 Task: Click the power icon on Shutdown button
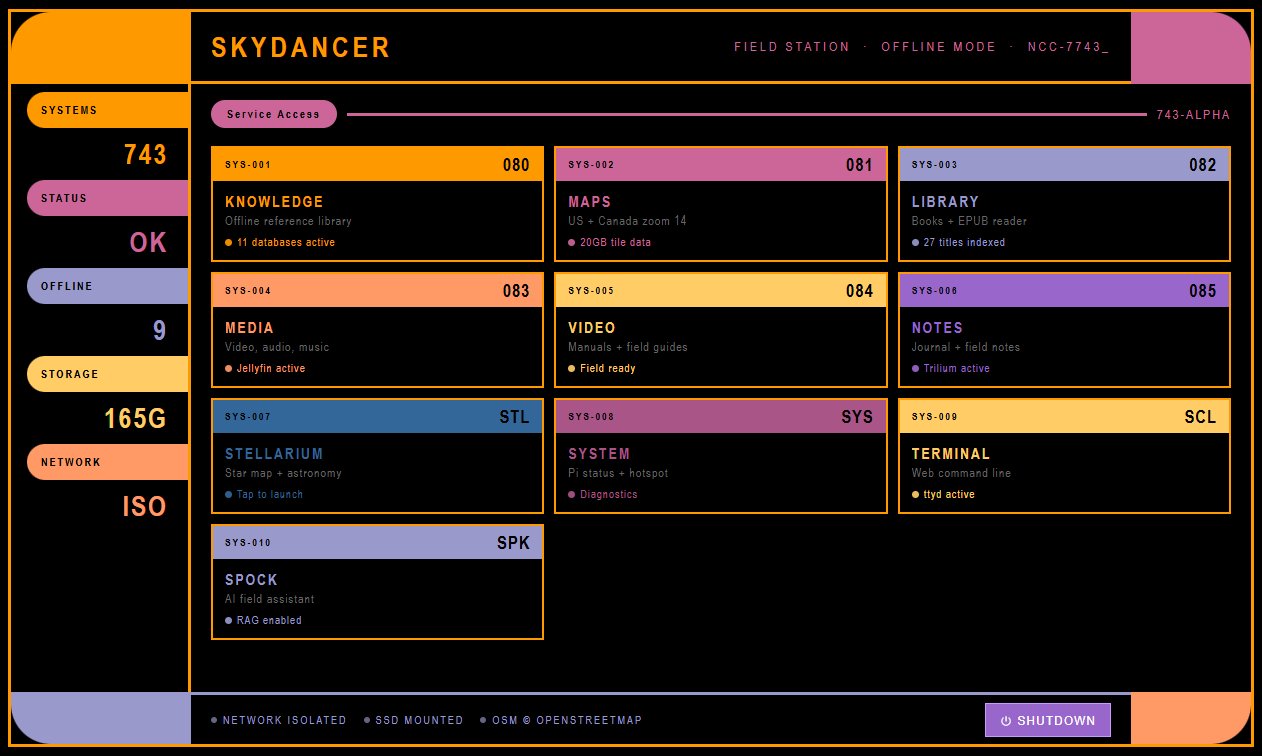click(x=1006, y=720)
